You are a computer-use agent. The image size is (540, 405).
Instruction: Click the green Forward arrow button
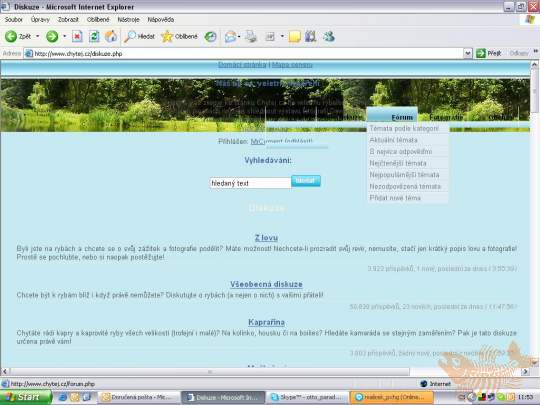(52, 36)
